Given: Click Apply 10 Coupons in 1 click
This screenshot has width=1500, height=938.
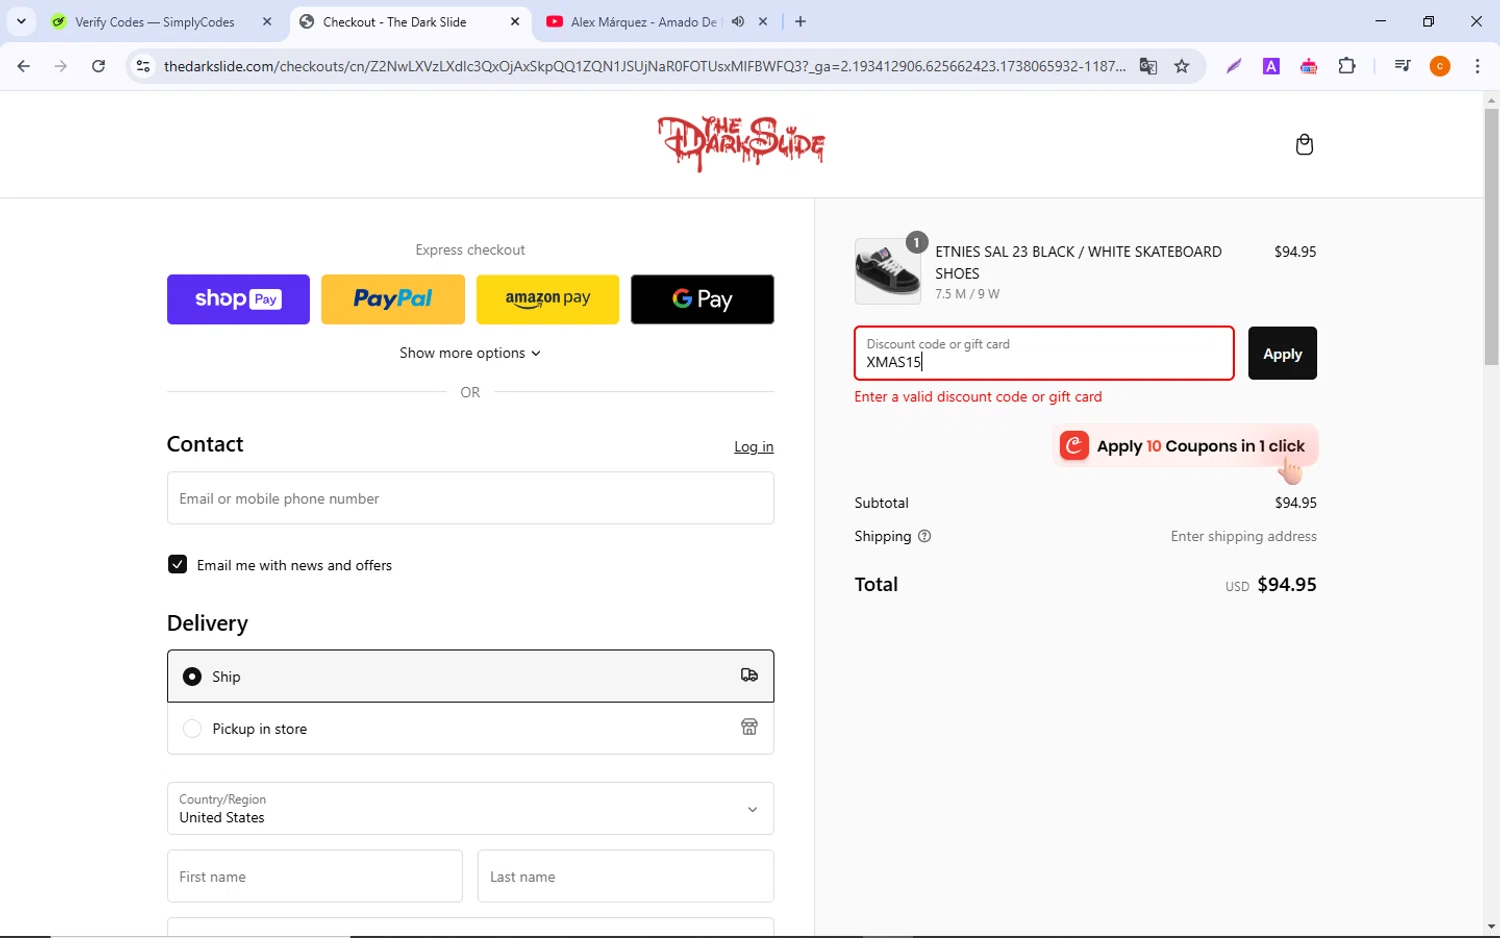Looking at the screenshot, I should coord(1185,446).
